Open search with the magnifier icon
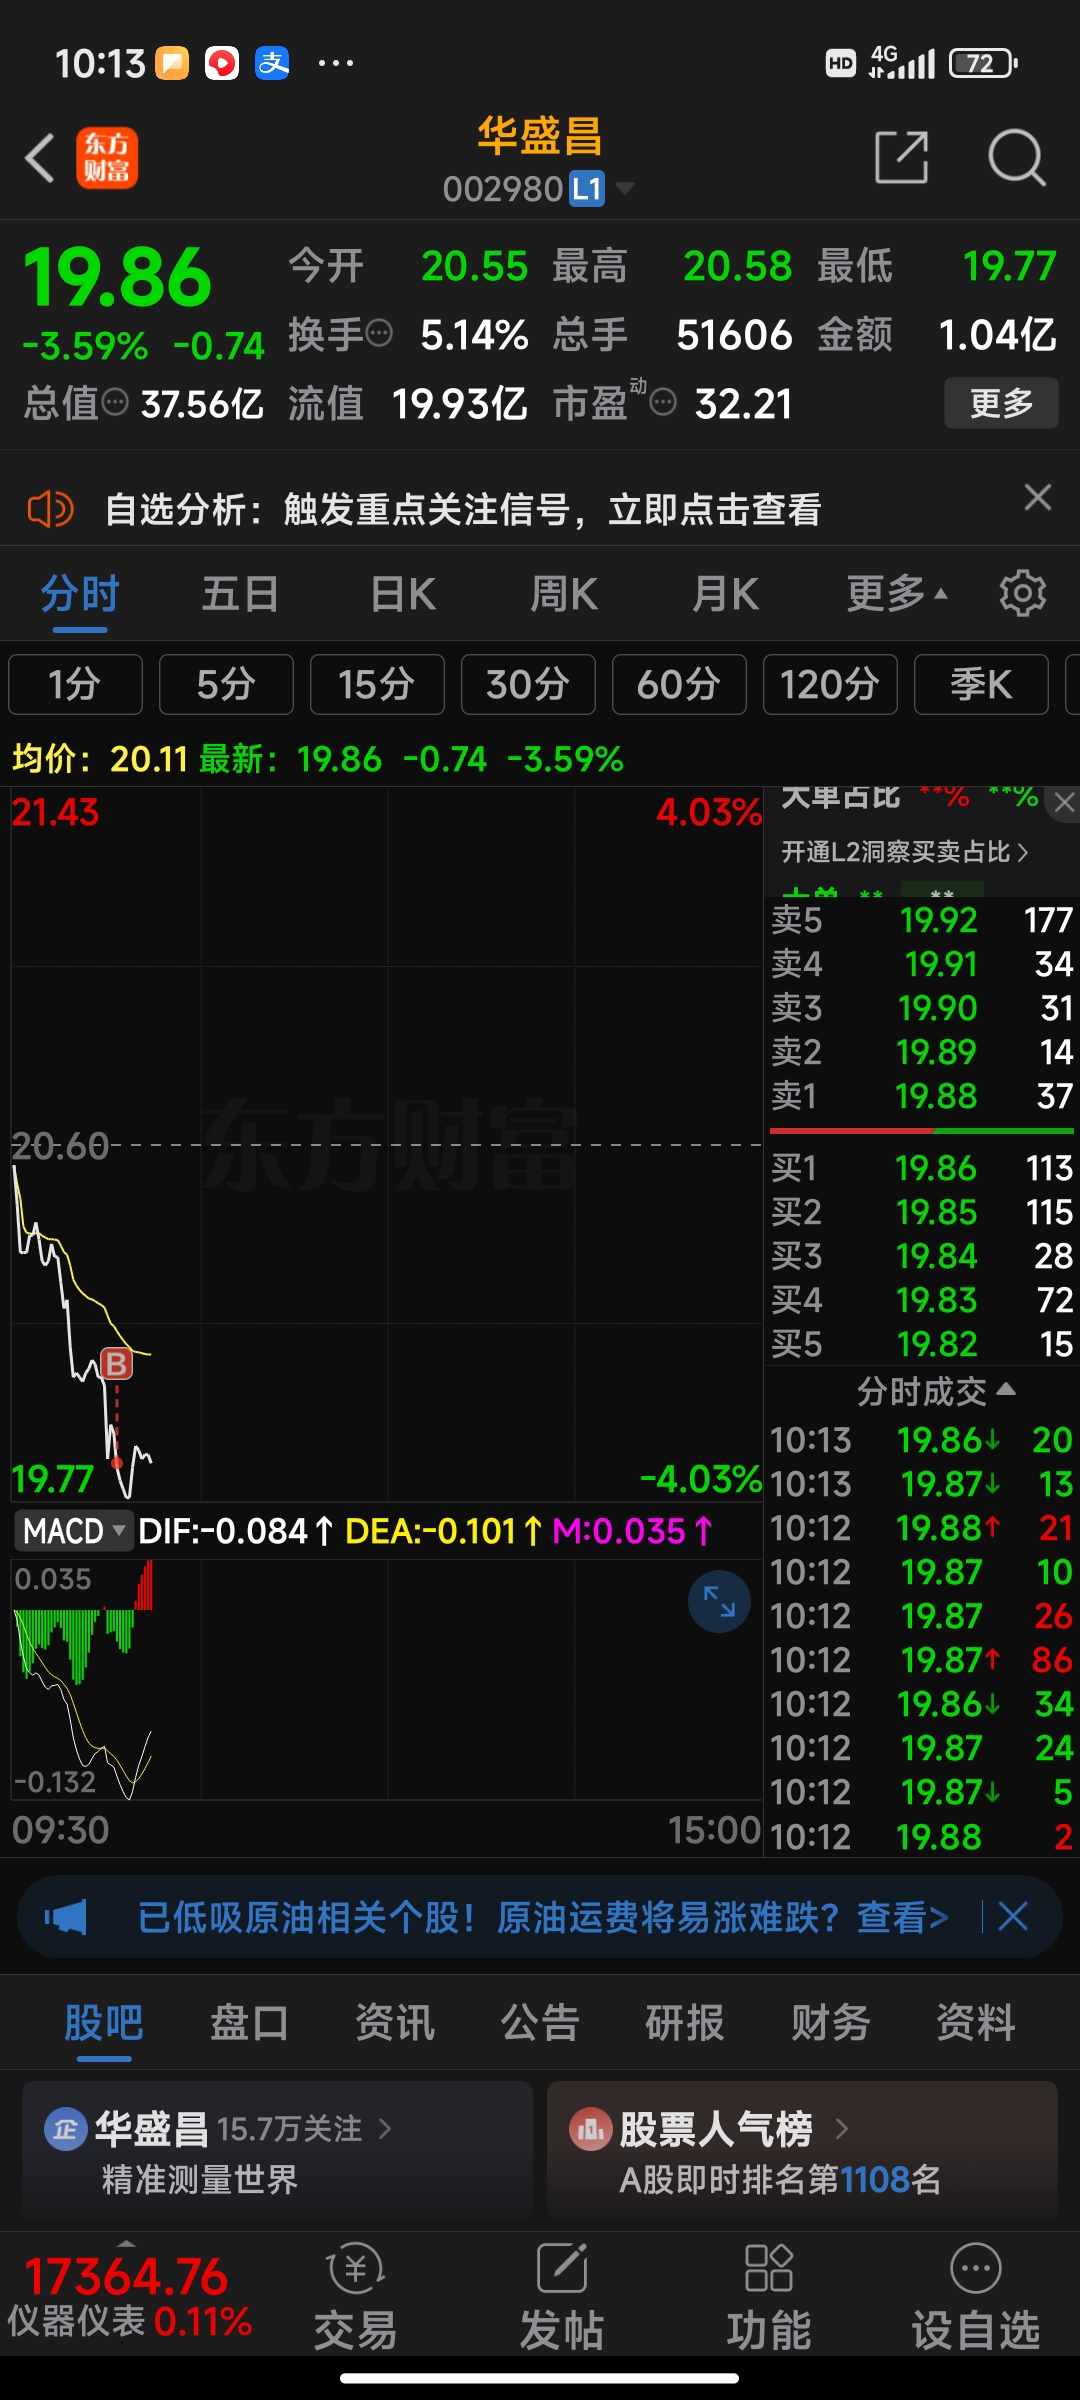This screenshot has height=2400, width=1080. (x=1016, y=157)
